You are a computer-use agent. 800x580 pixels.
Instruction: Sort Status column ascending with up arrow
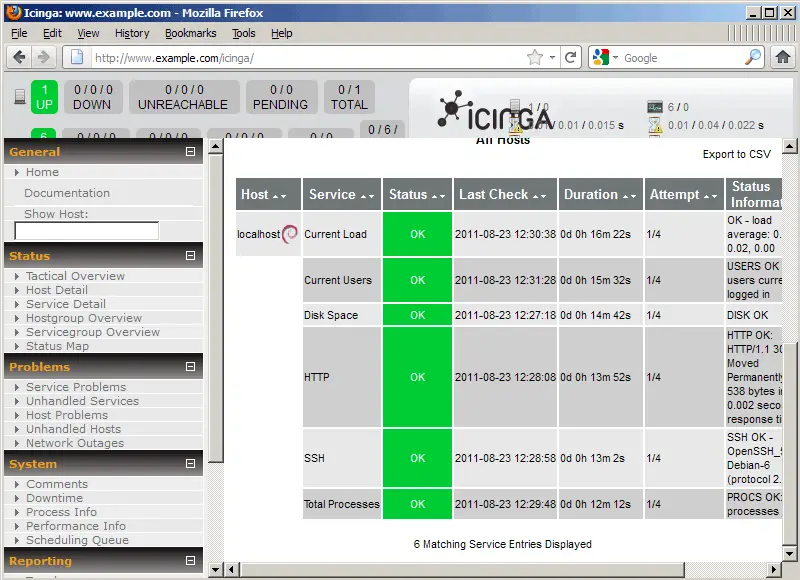(x=435, y=196)
